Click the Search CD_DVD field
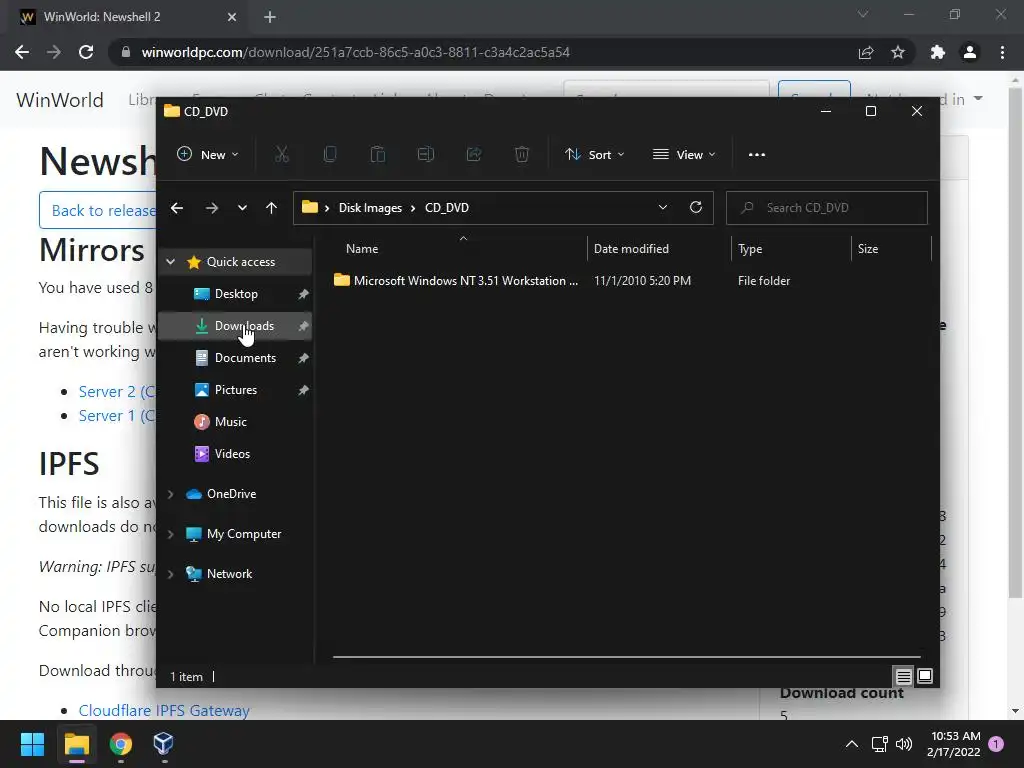The height and width of the screenshot is (768, 1024). (827, 208)
